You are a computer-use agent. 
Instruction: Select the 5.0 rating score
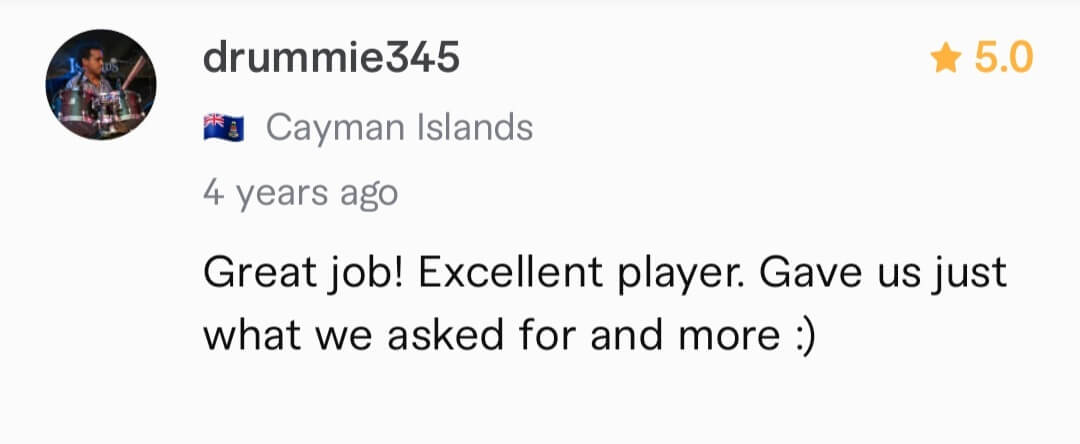coord(1004,58)
